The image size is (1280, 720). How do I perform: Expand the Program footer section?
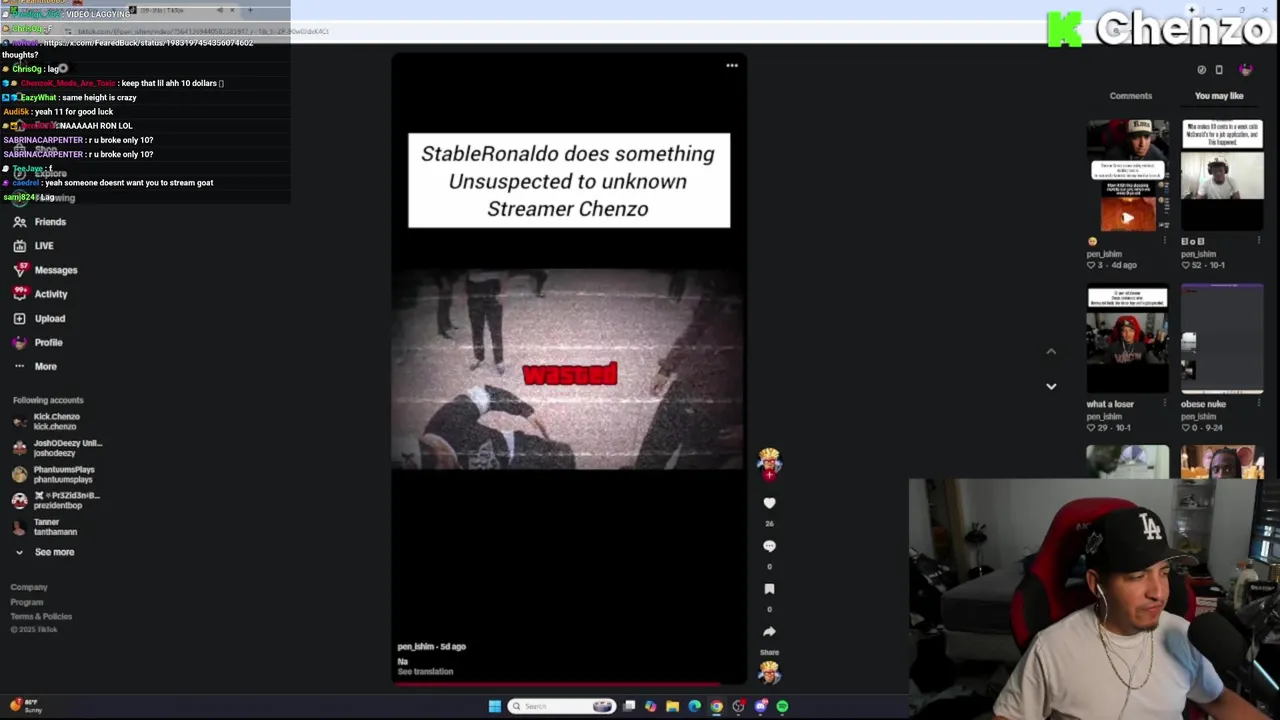click(27, 602)
